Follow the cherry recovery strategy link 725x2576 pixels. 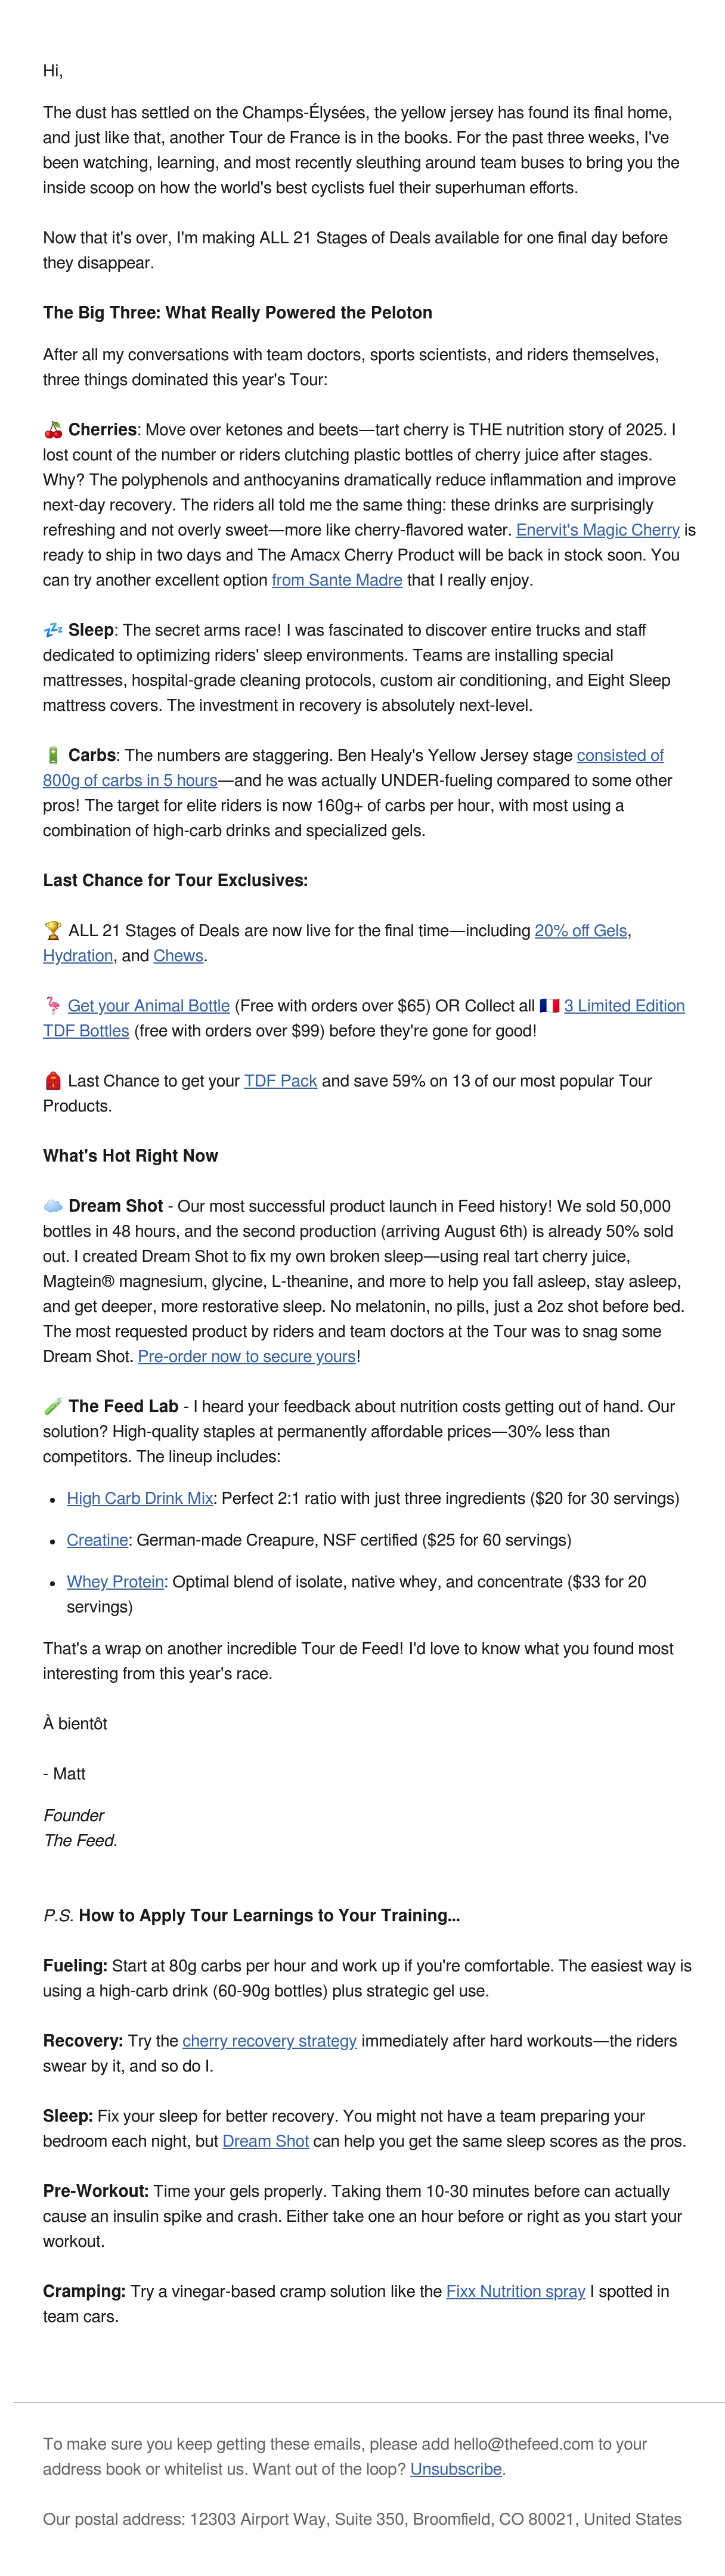270,2040
